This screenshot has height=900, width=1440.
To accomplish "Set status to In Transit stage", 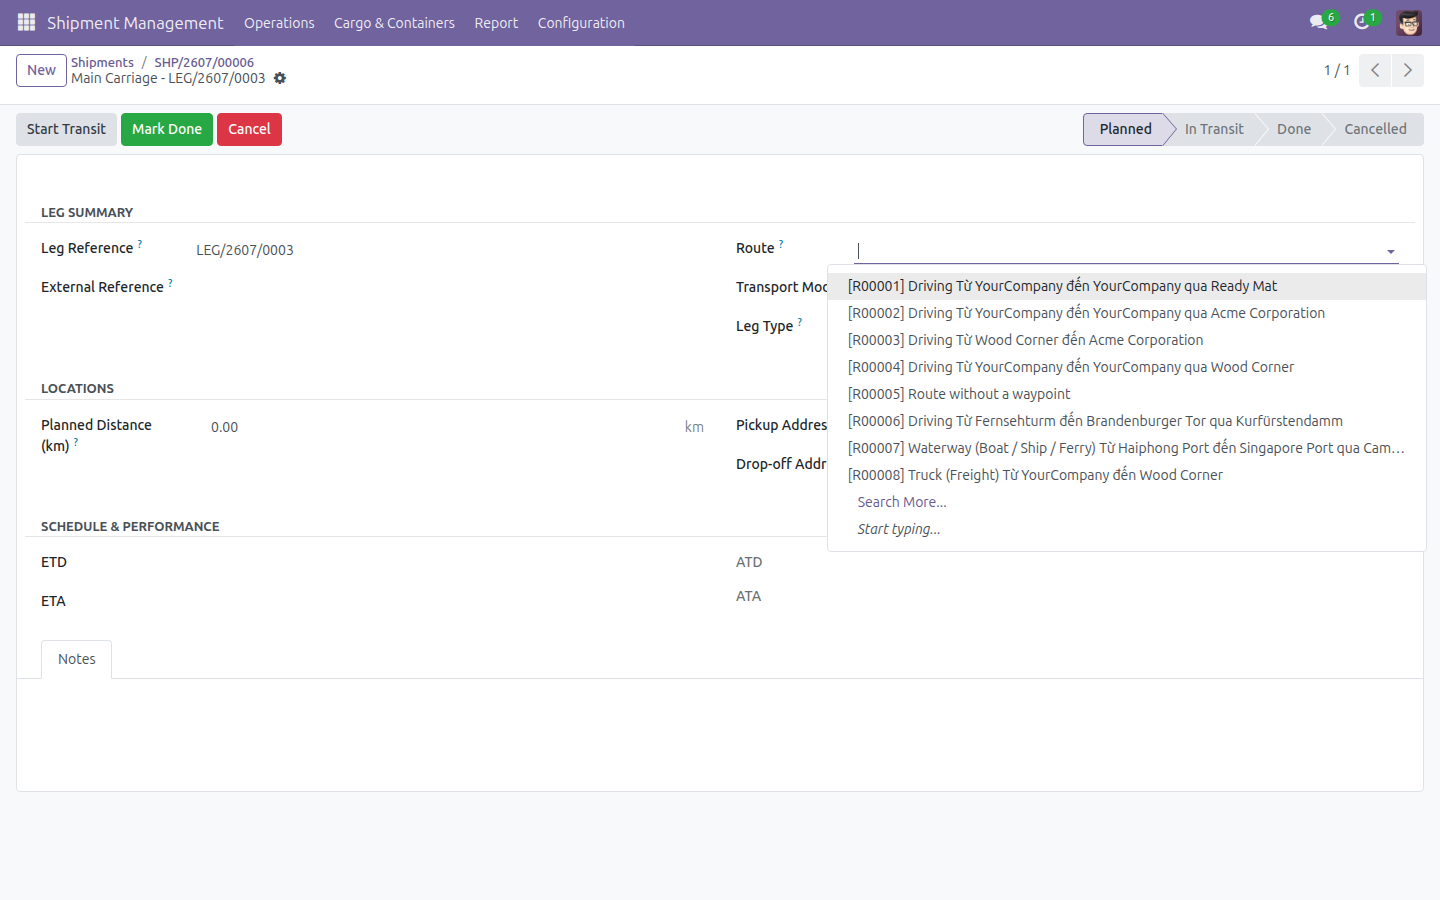I will pyautogui.click(x=1213, y=129).
